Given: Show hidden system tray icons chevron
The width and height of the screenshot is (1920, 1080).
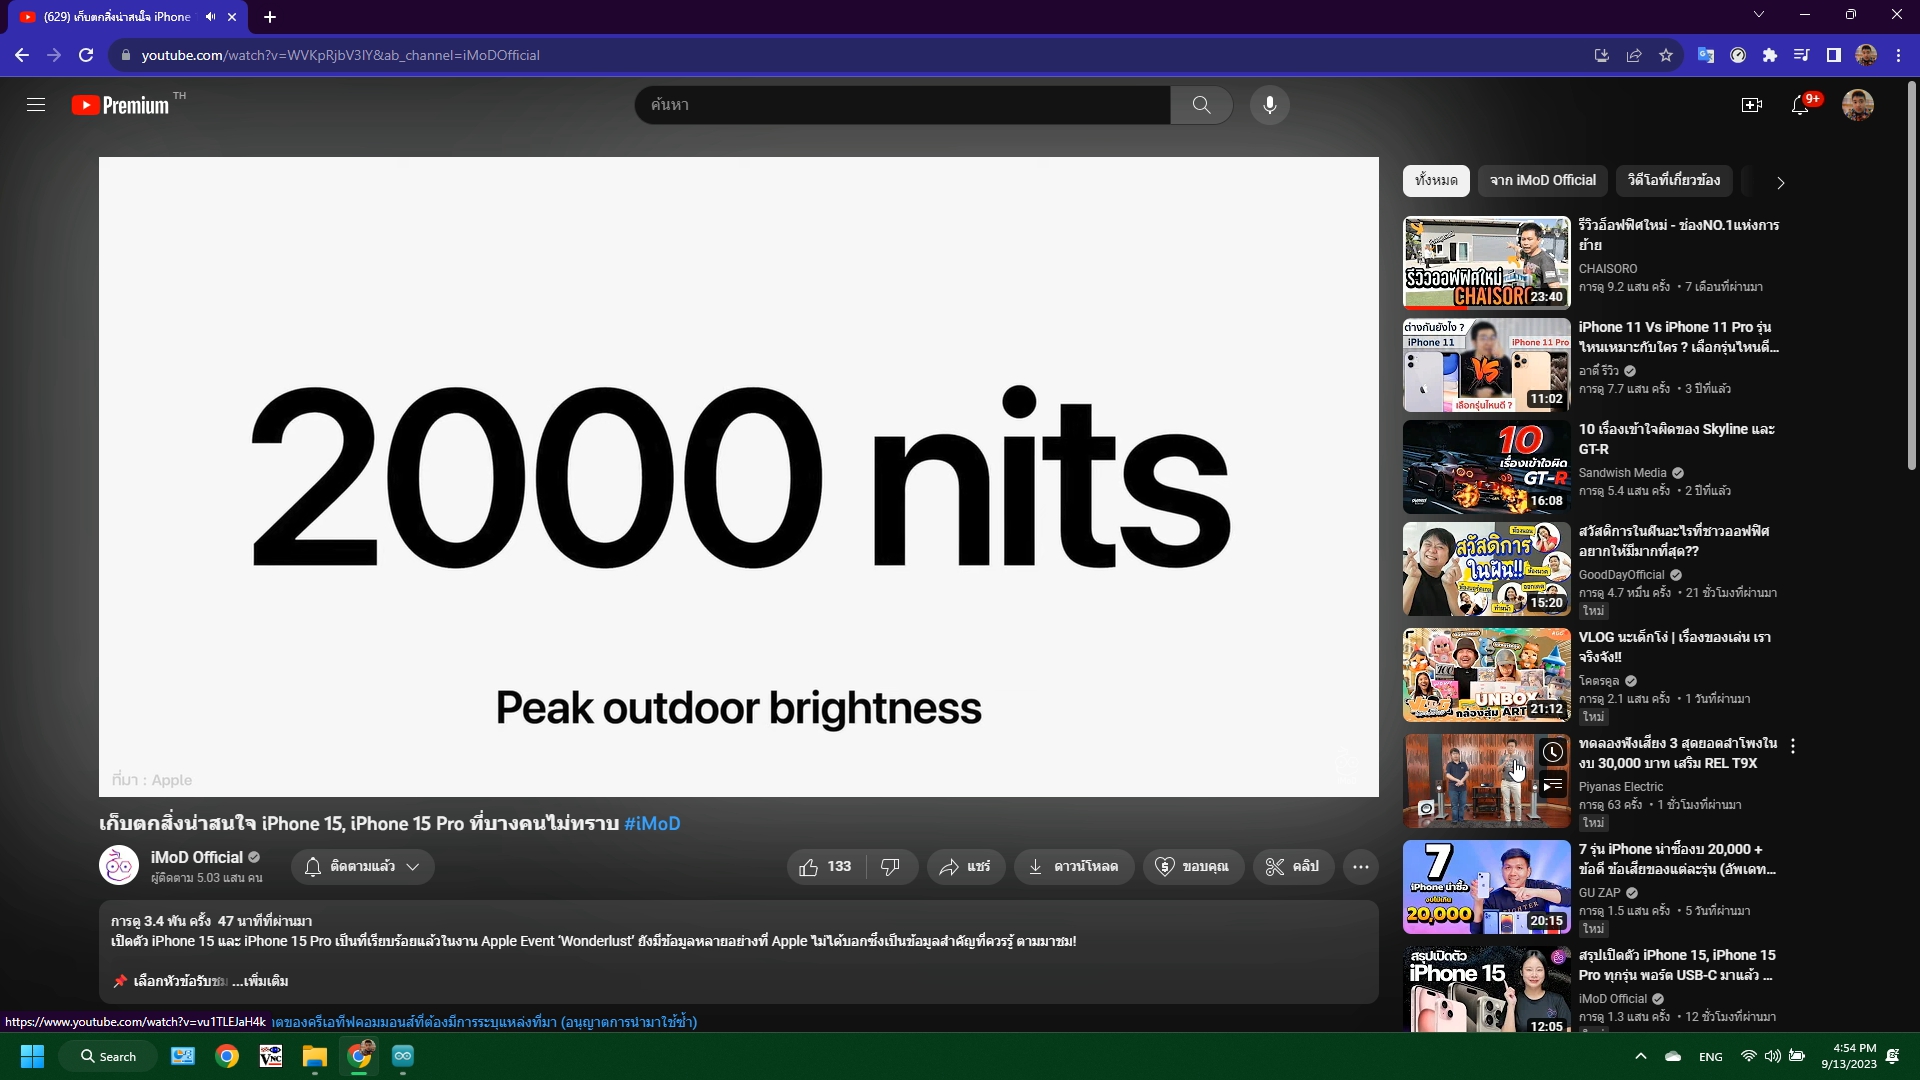Looking at the screenshot, I should (1640, 1056).
